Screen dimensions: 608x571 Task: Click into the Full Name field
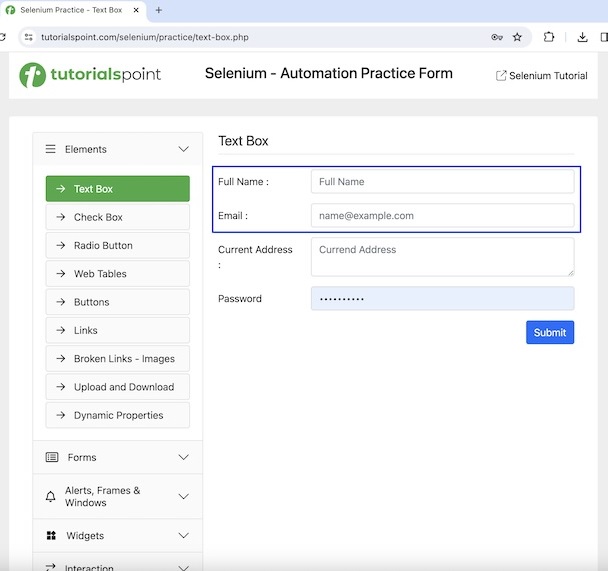pos(442,182)
